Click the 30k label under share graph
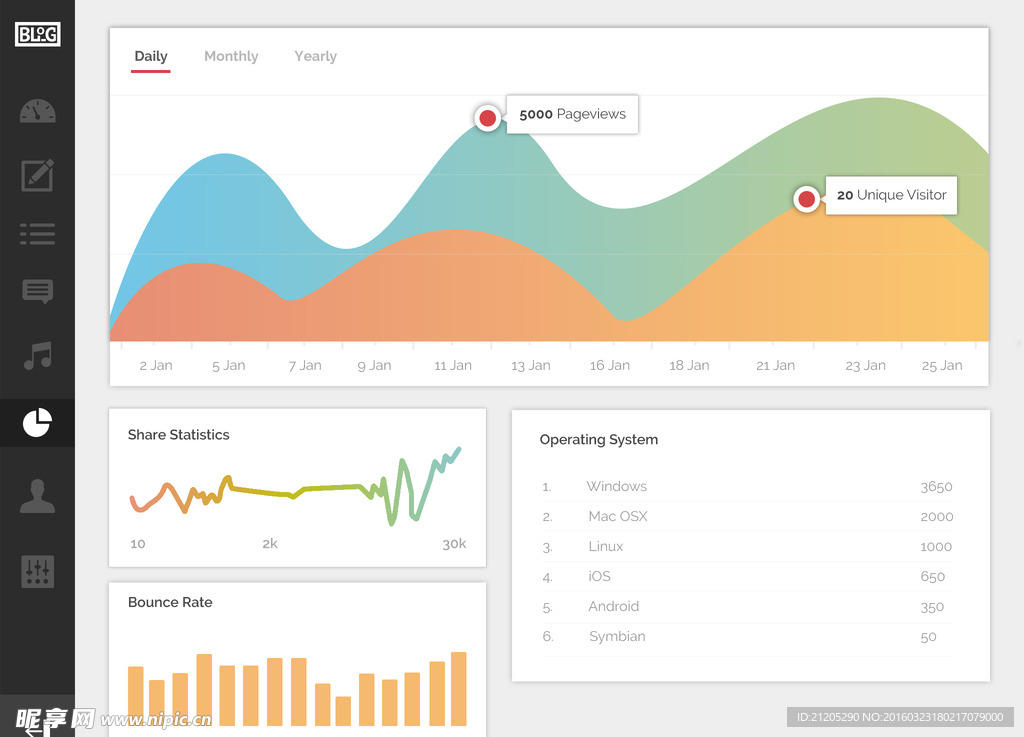The width and height of the screenshot is (1024, 737). [454, 544]
